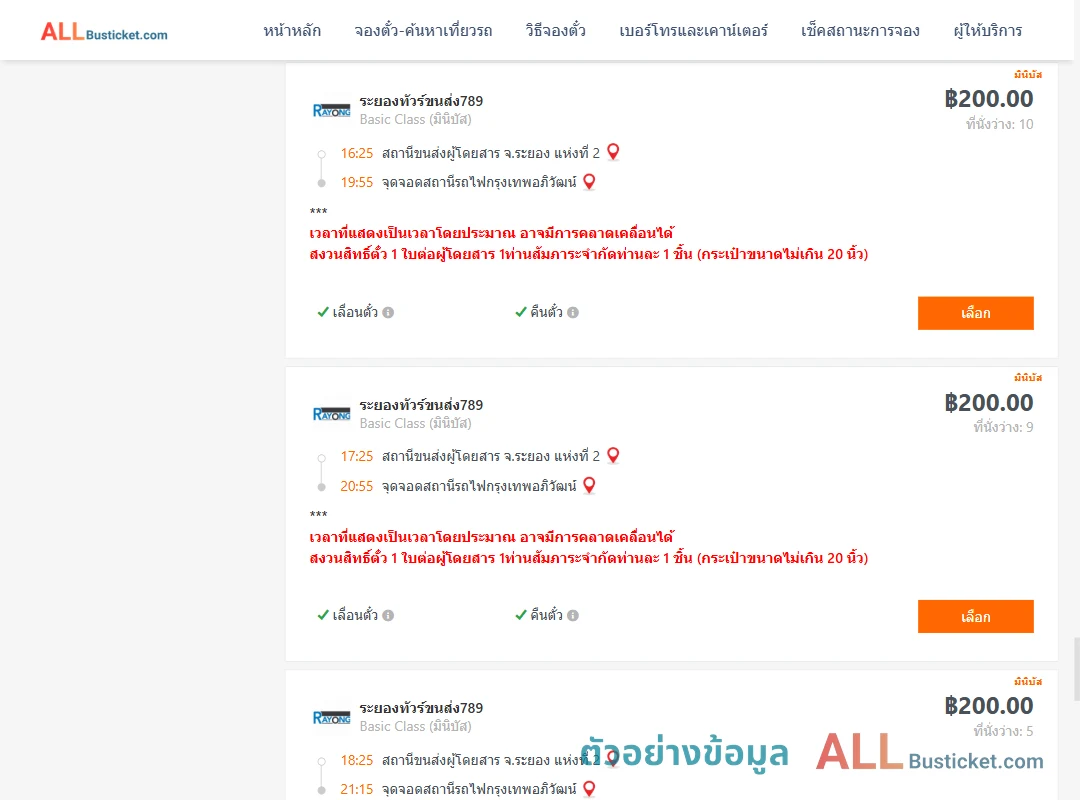
Task: Click info icon next to เลื่อนตั๋ว in 16:25 card
Action: 388,312
